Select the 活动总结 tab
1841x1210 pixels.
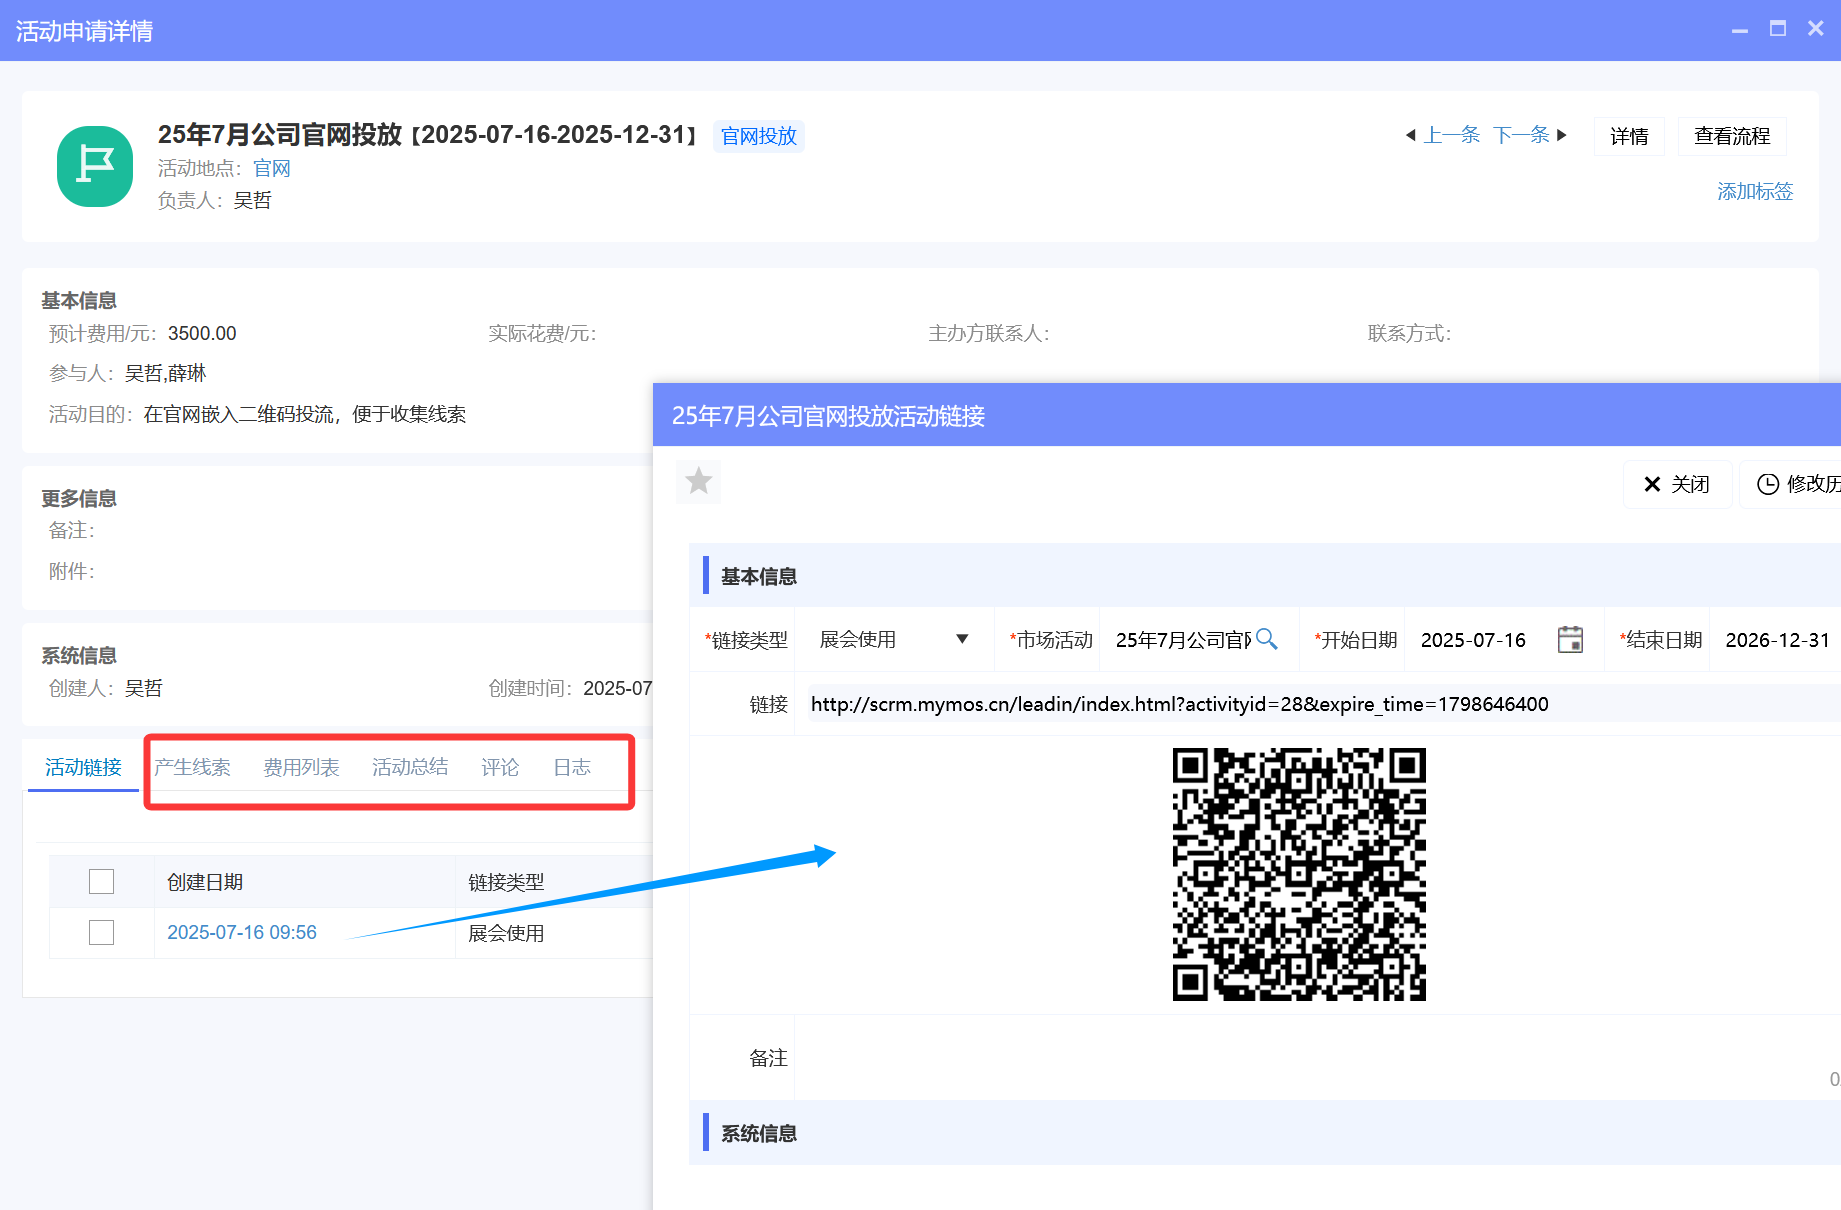pyautogui.click(x=410, y=767)
